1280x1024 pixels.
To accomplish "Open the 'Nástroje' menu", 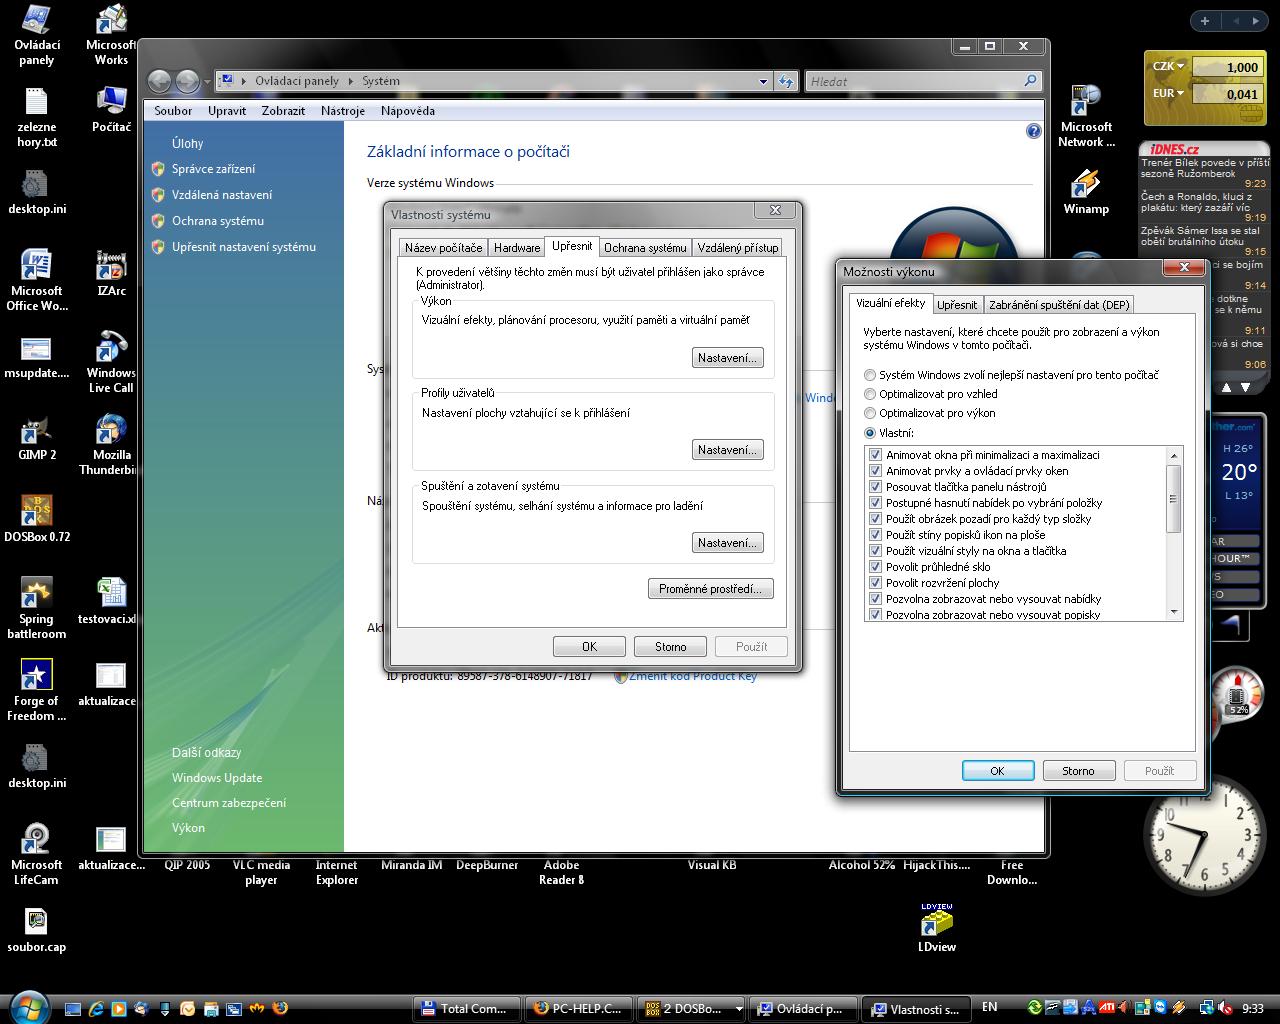I will (342, 111).
